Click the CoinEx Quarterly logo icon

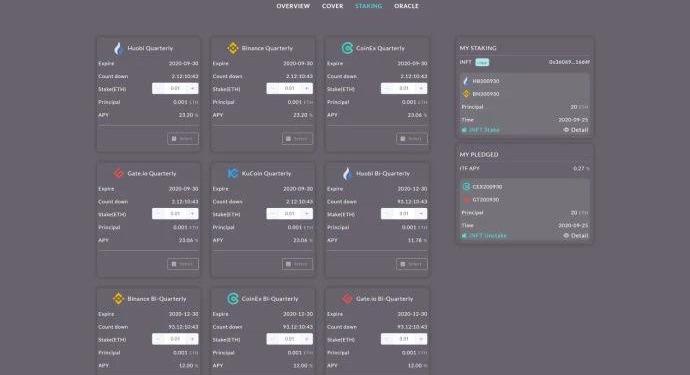347,48
